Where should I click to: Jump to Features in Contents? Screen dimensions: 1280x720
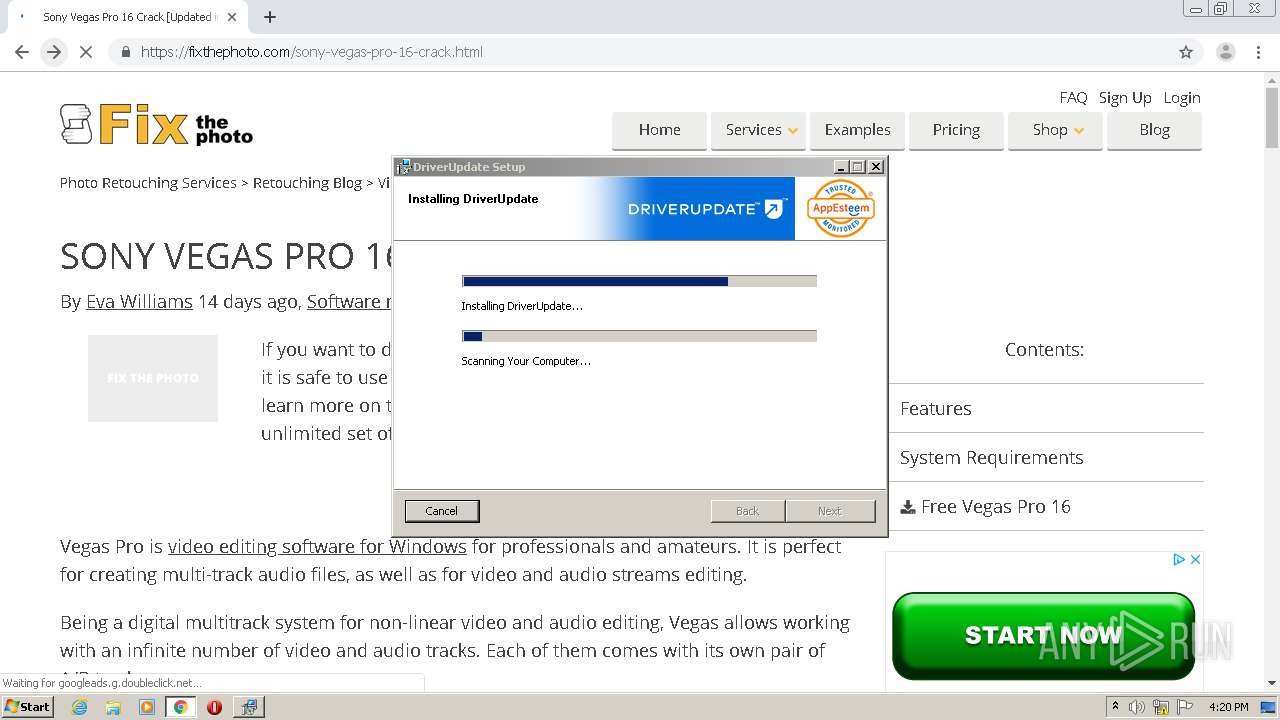935,408
